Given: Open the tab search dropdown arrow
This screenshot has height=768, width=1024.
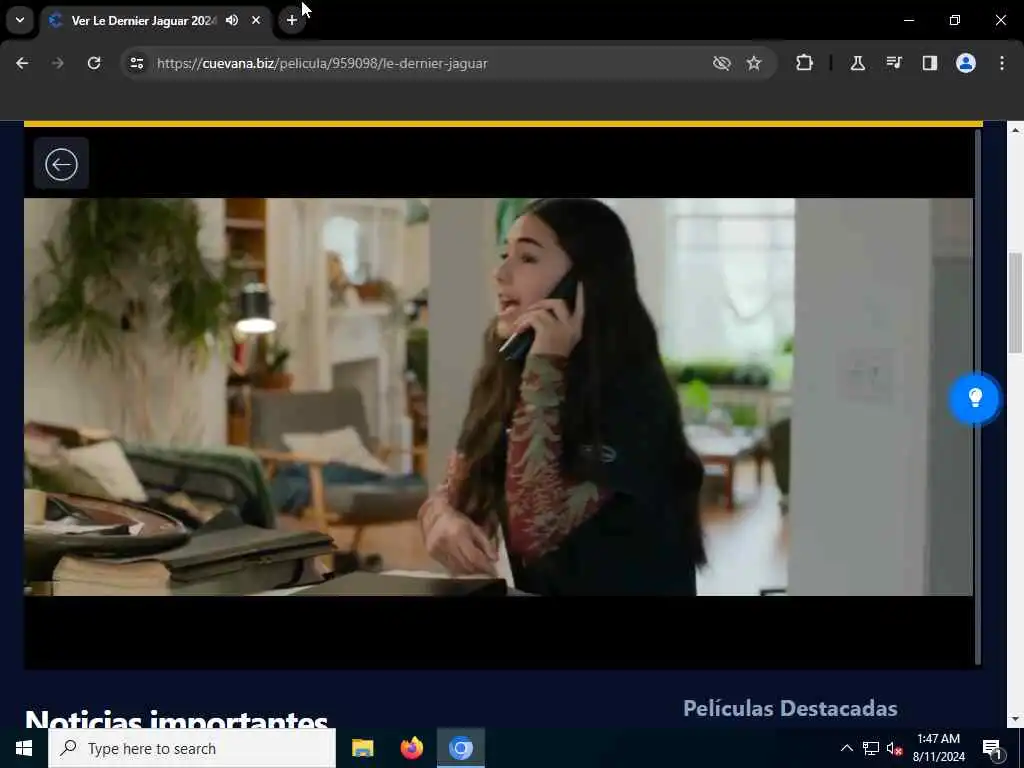Looking at the screenshot, I should pyautogui.click(x=20, y=20).
